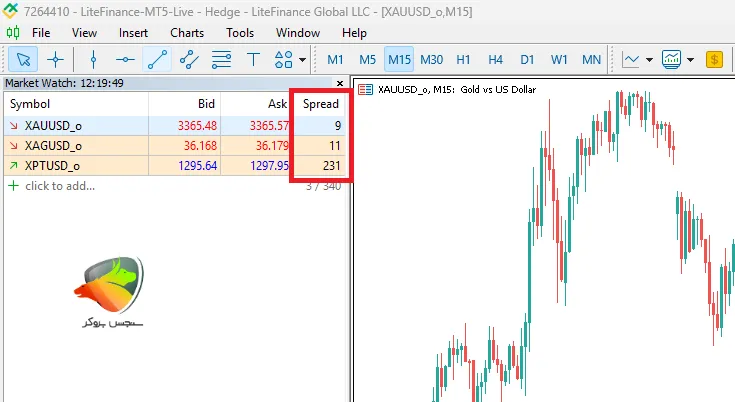The image size is (735, 402).
Task: Select the text label tool
Action: (x=253, y=59)
